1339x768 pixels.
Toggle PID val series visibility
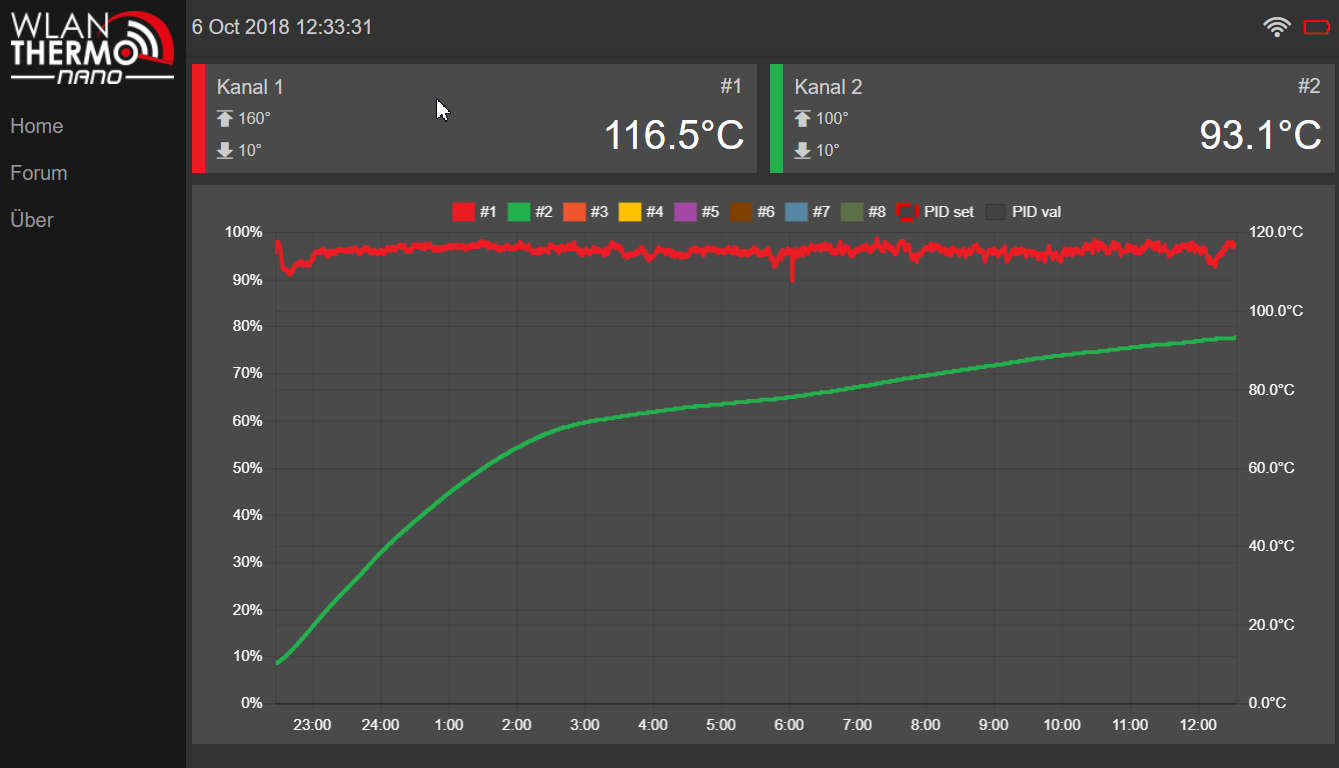[1023, 212]
